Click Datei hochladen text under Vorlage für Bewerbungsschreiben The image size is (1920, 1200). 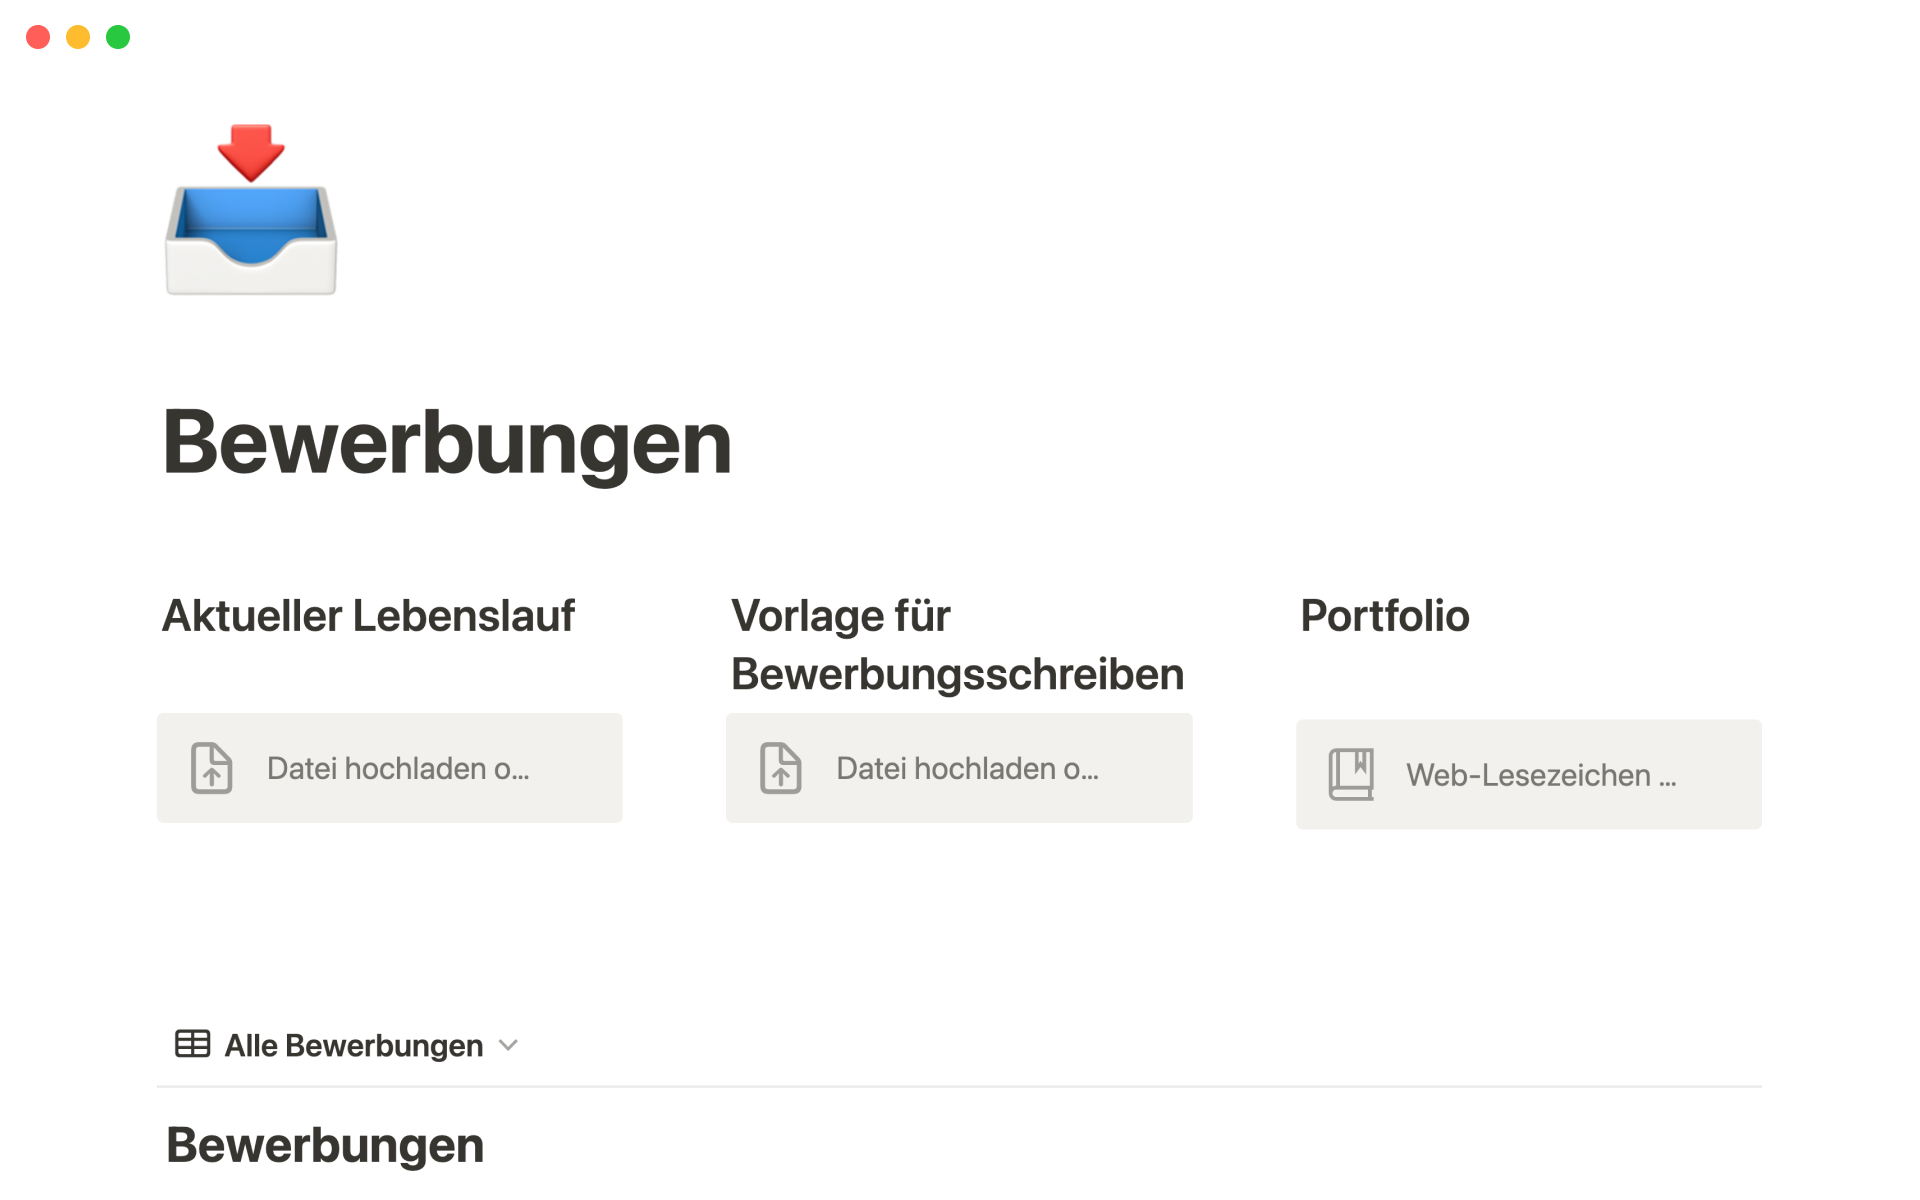tap(967, 768)
